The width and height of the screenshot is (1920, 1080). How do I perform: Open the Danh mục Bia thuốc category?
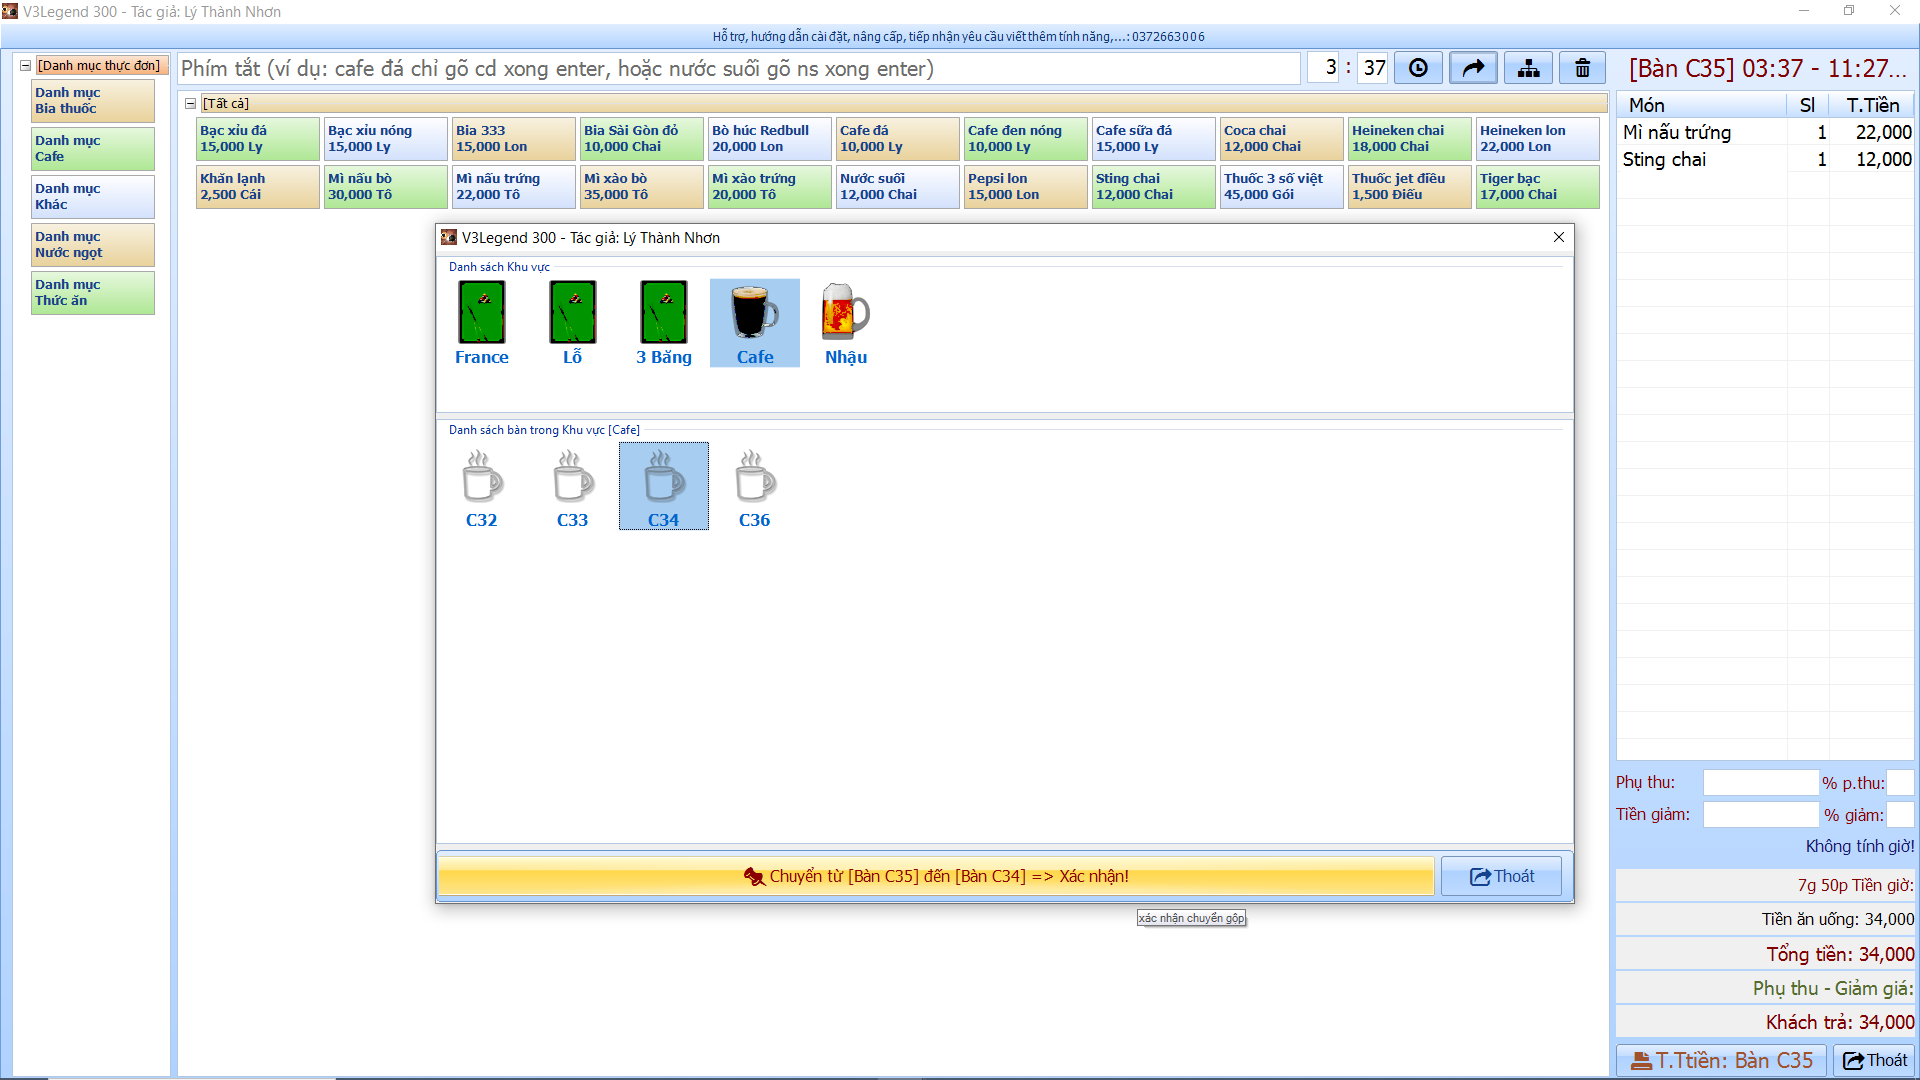93,101
